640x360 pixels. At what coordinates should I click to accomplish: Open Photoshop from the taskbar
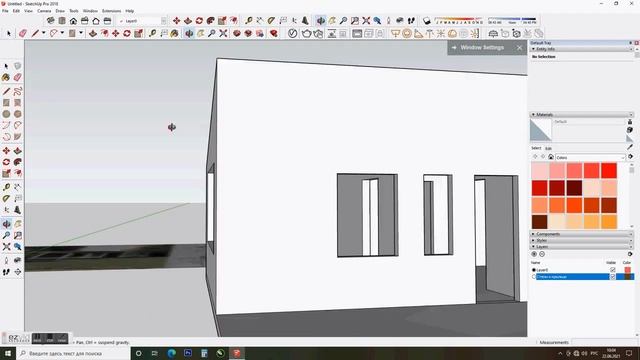(188, 353)
